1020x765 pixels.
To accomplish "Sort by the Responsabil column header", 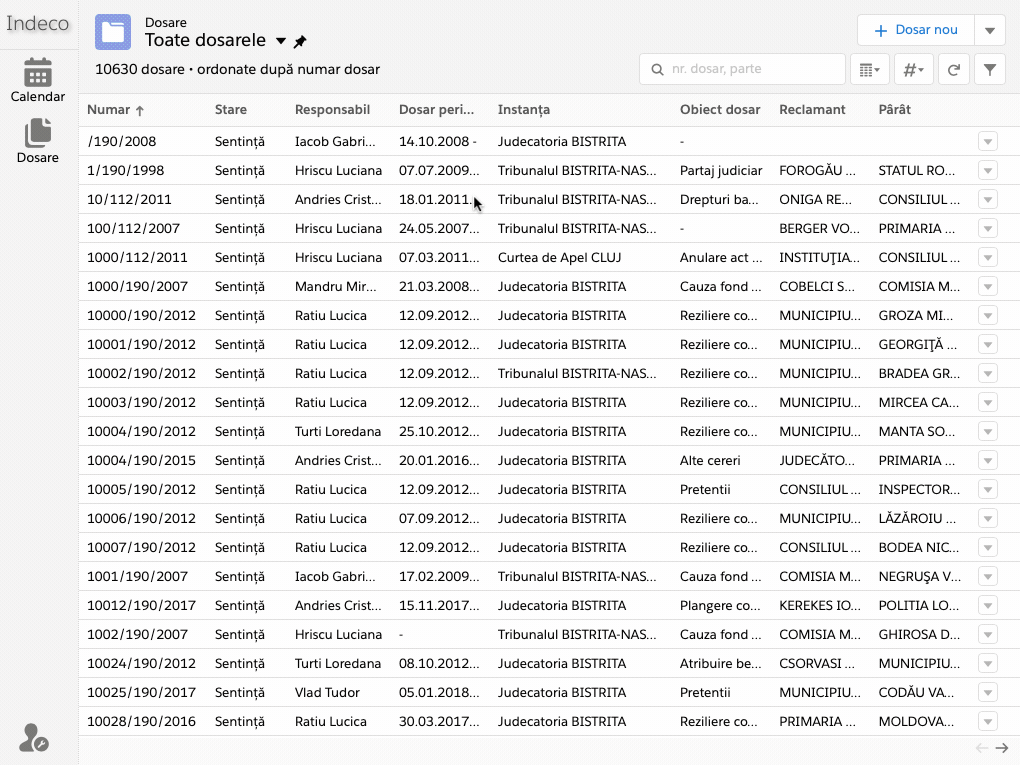I will (332, 110).
